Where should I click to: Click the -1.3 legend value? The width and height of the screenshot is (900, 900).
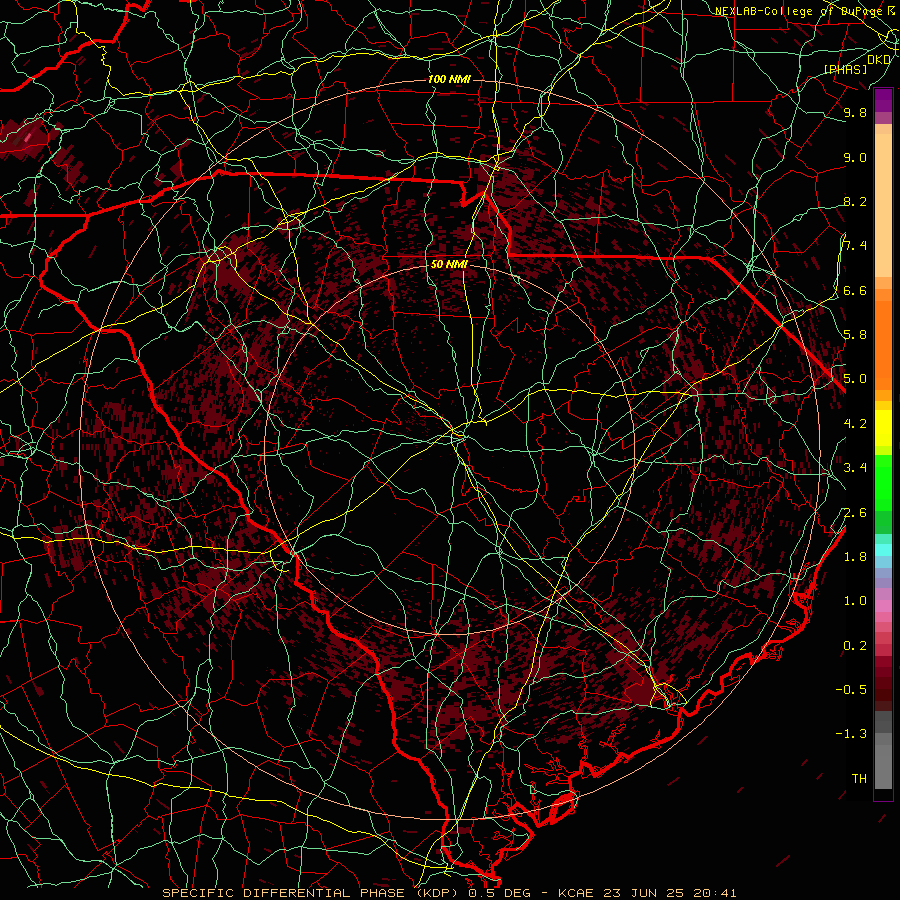[851, 734]
